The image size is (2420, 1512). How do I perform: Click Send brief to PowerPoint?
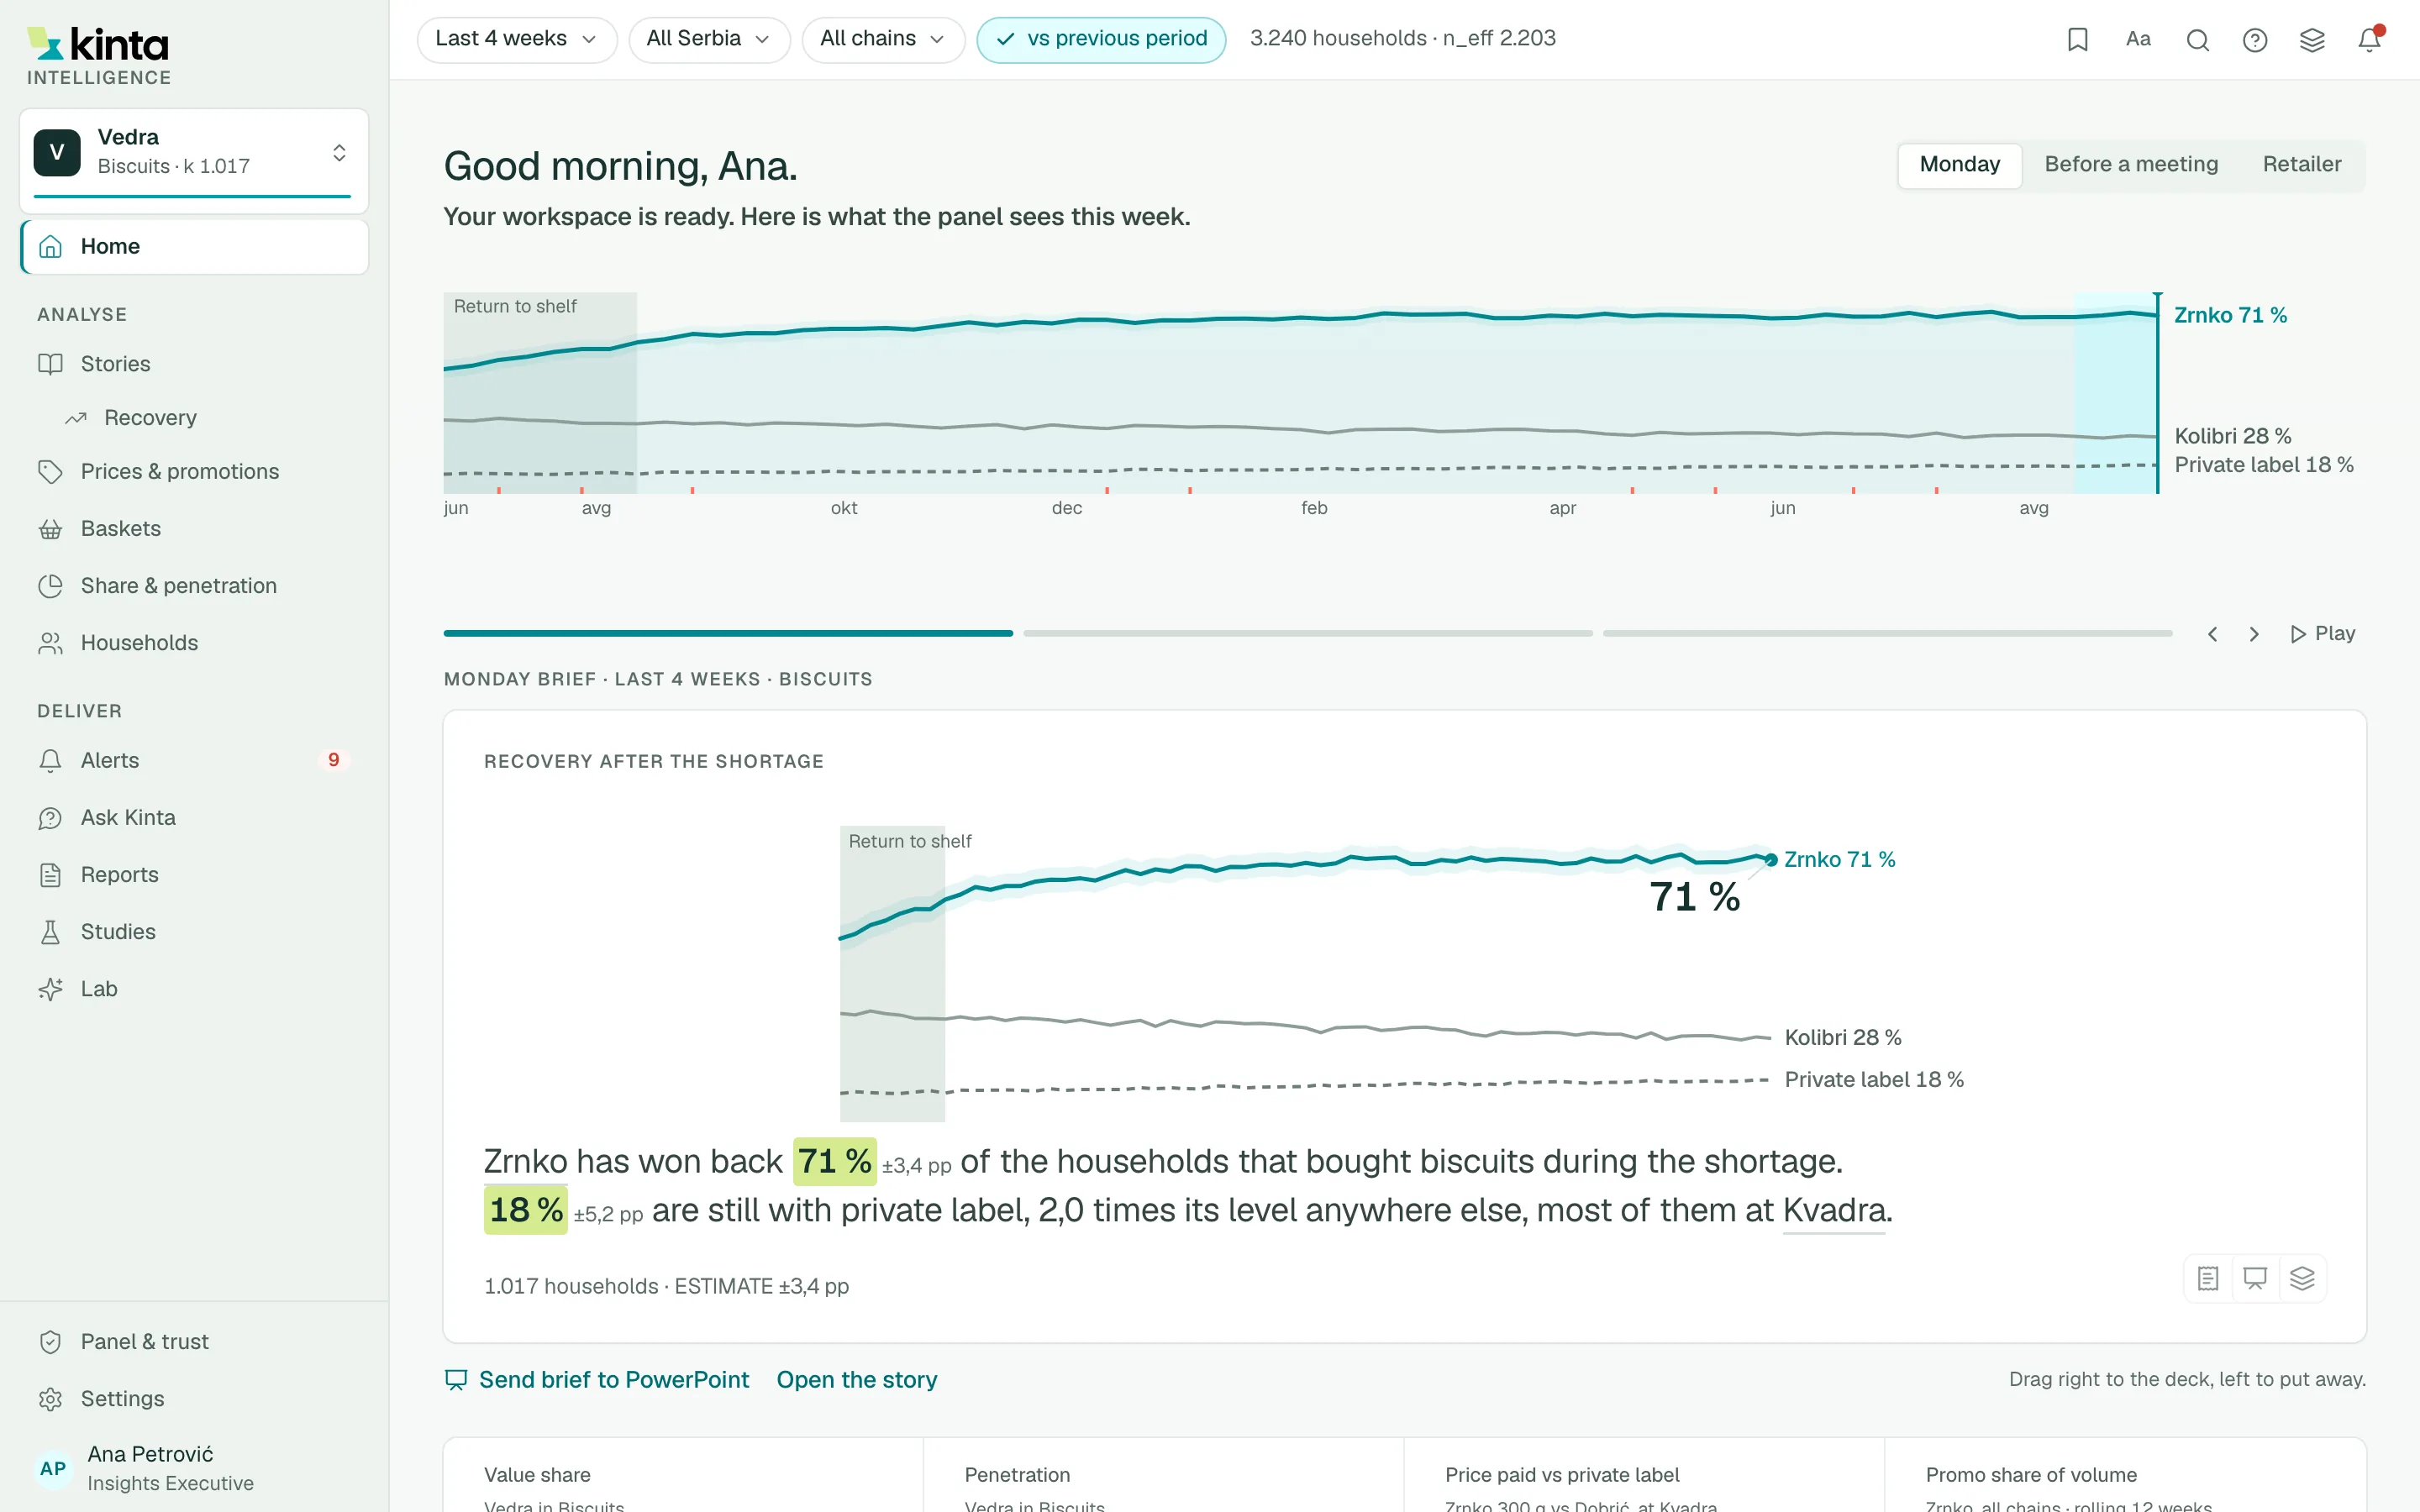point(597,1380)
